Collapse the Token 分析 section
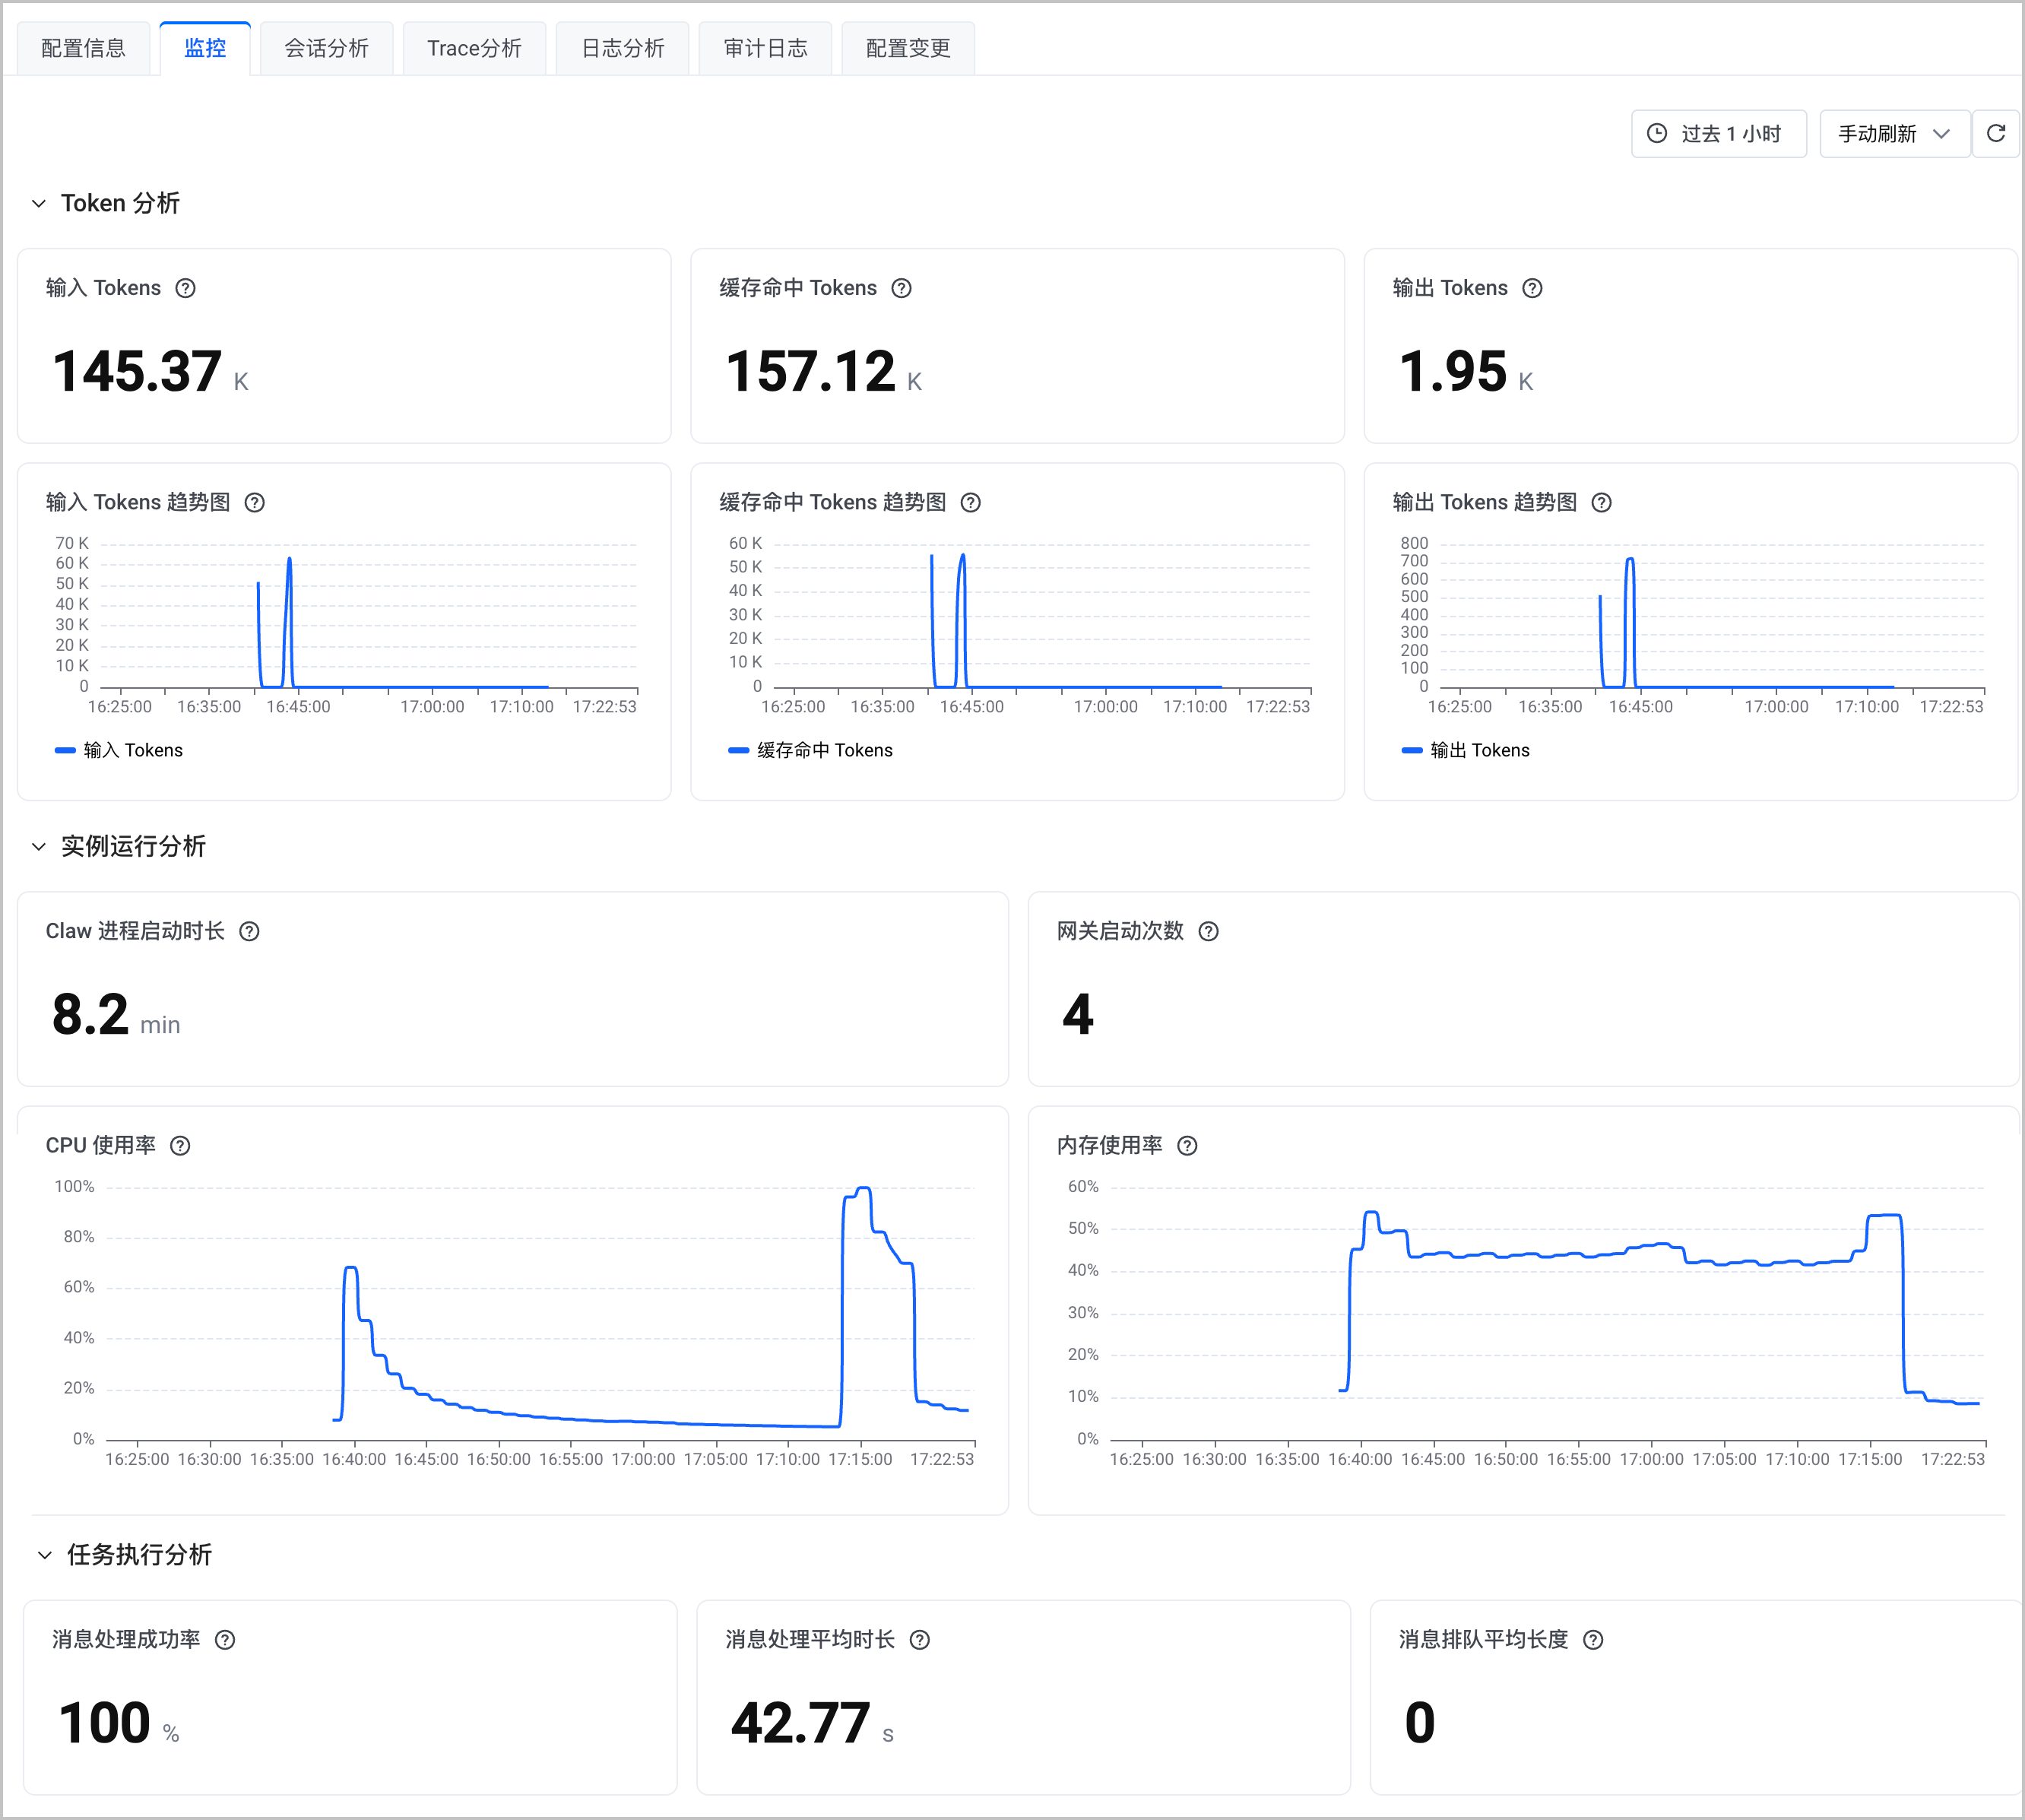 click(39, 203)
